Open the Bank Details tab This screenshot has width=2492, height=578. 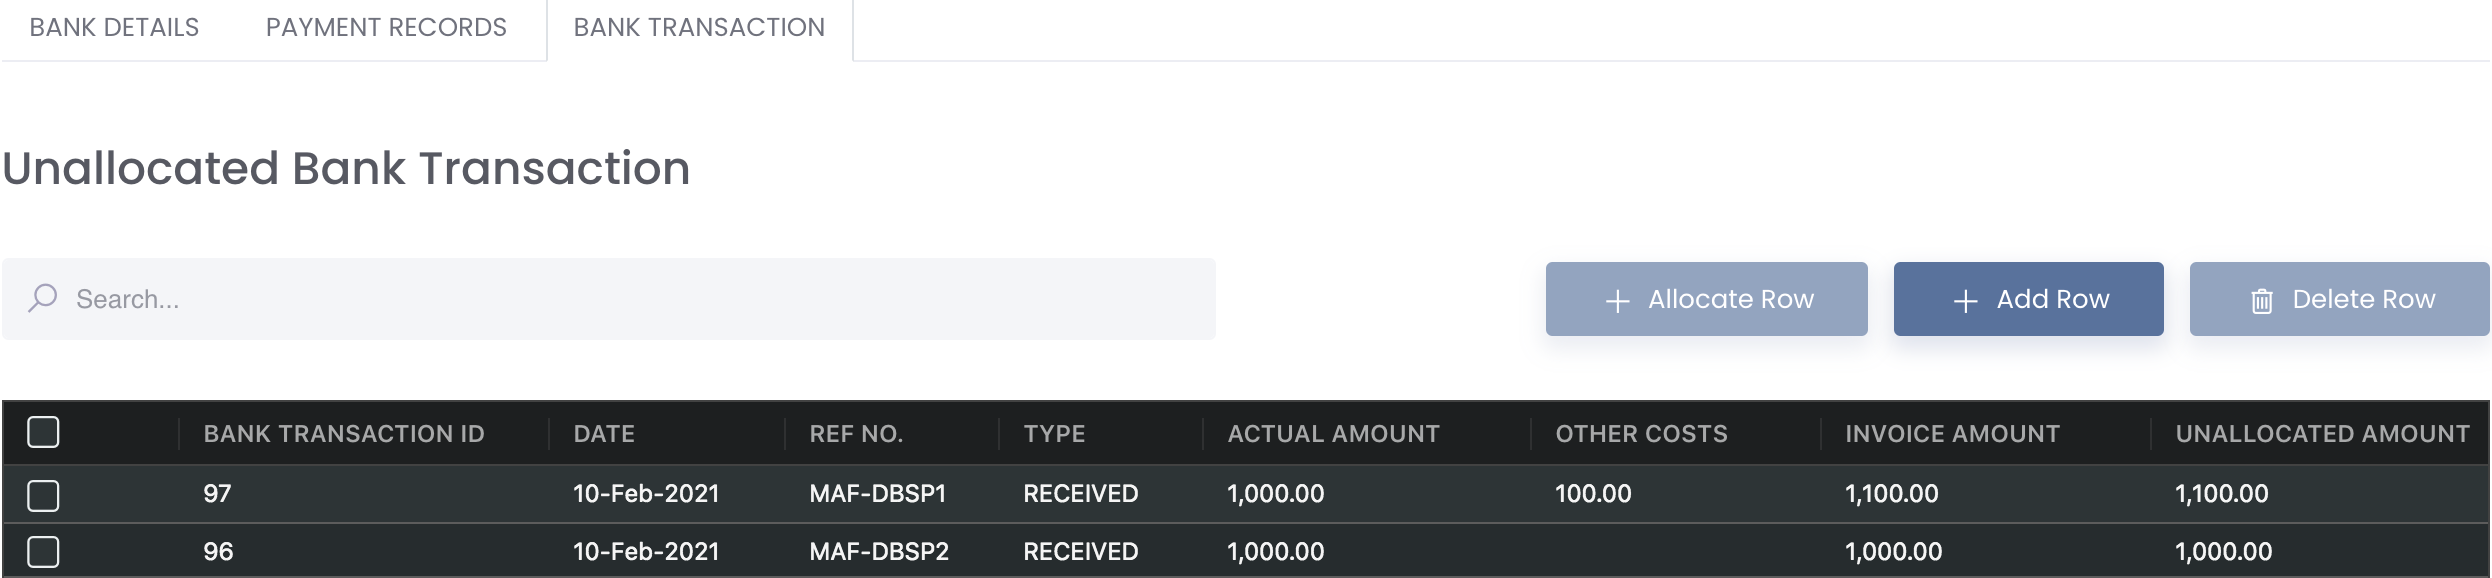point(114,27)
